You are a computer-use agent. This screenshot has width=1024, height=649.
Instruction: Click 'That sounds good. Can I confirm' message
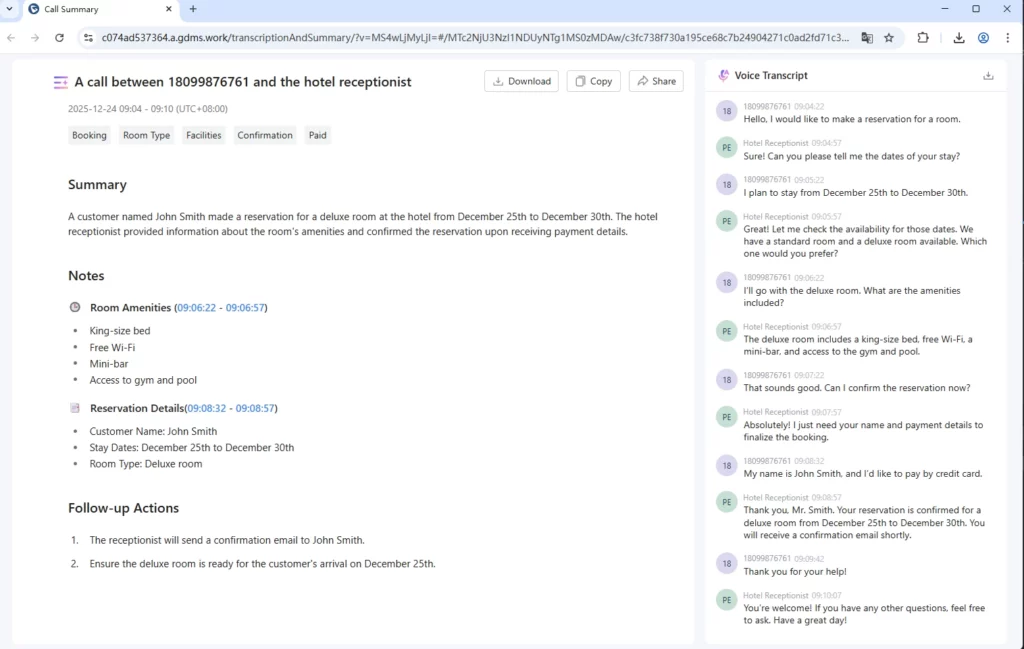pyautogui.click(x=857, y=388)
